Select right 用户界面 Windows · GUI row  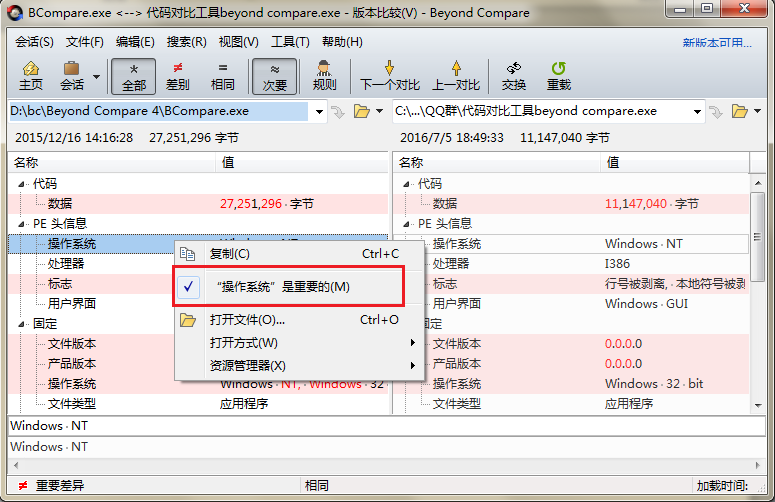click(586, 303)
